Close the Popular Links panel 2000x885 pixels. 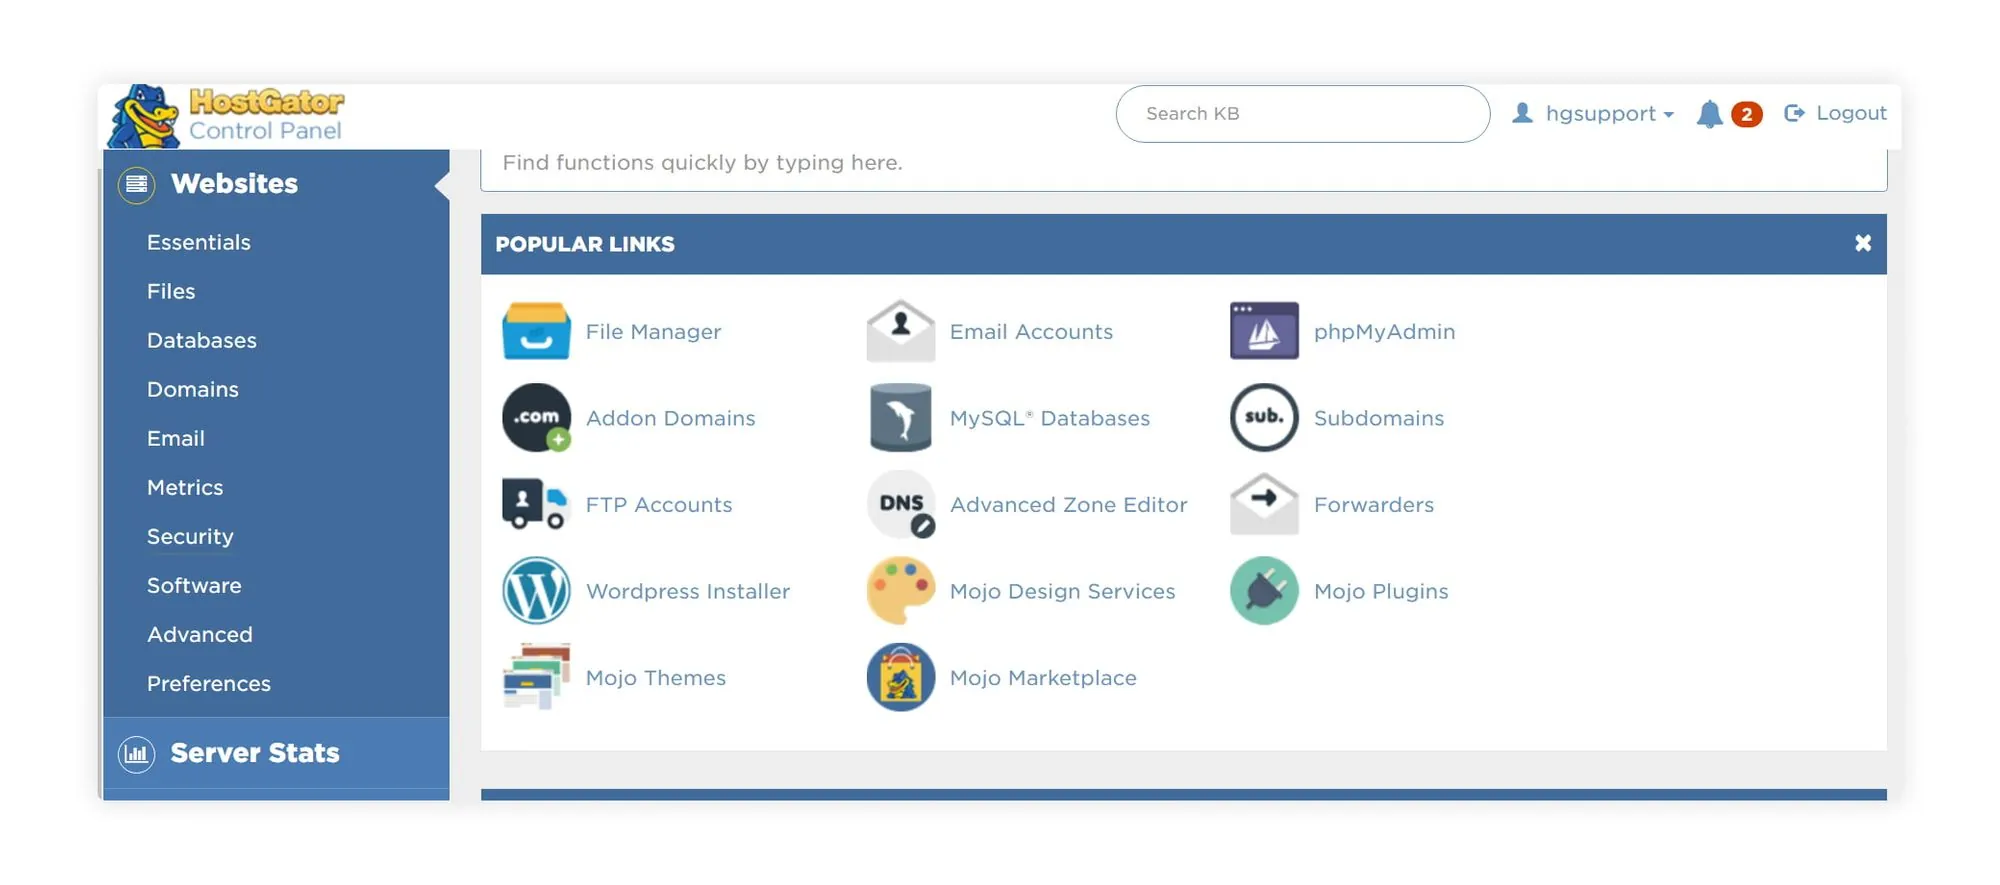1862,243
